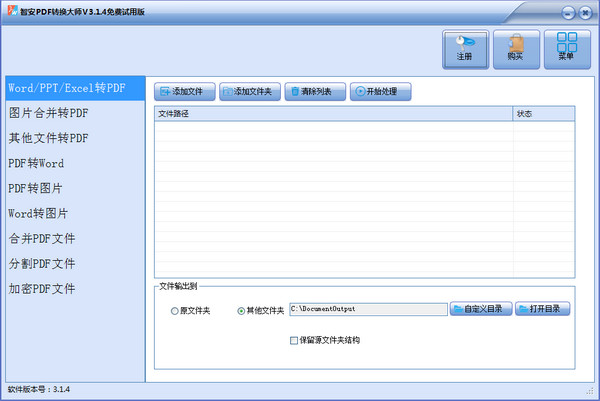Click the 注册 key icon button

465,50
